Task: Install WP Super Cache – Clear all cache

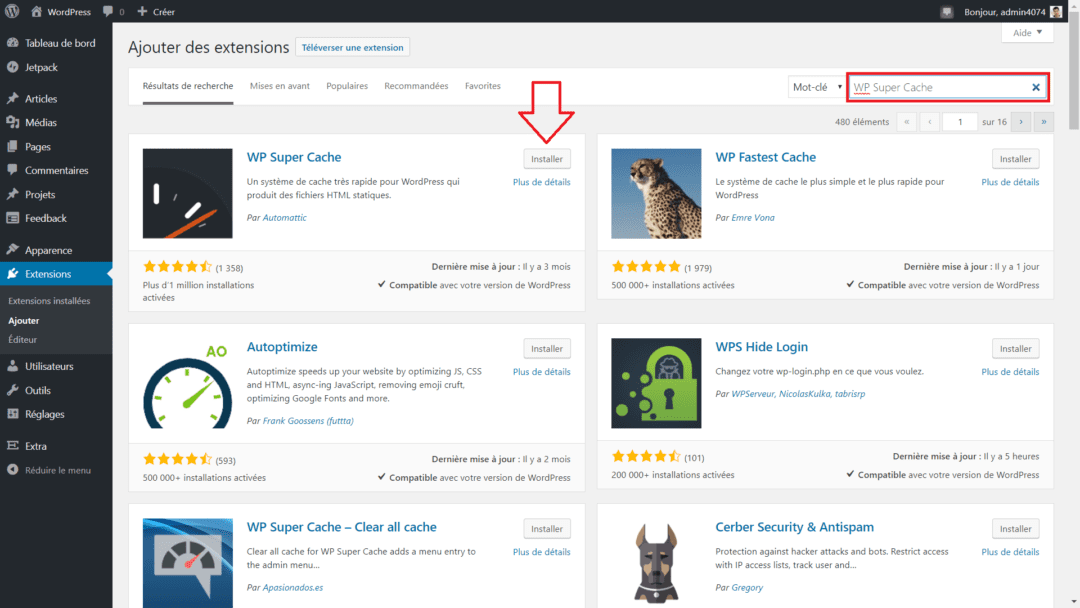Action: point(547,529)
